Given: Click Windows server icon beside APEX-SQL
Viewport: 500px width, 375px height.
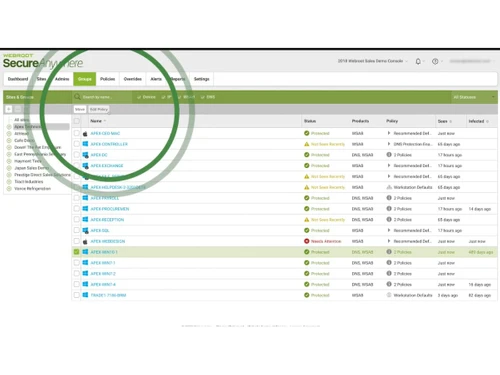Looking at the screenshot, I should tap(85, 230).
